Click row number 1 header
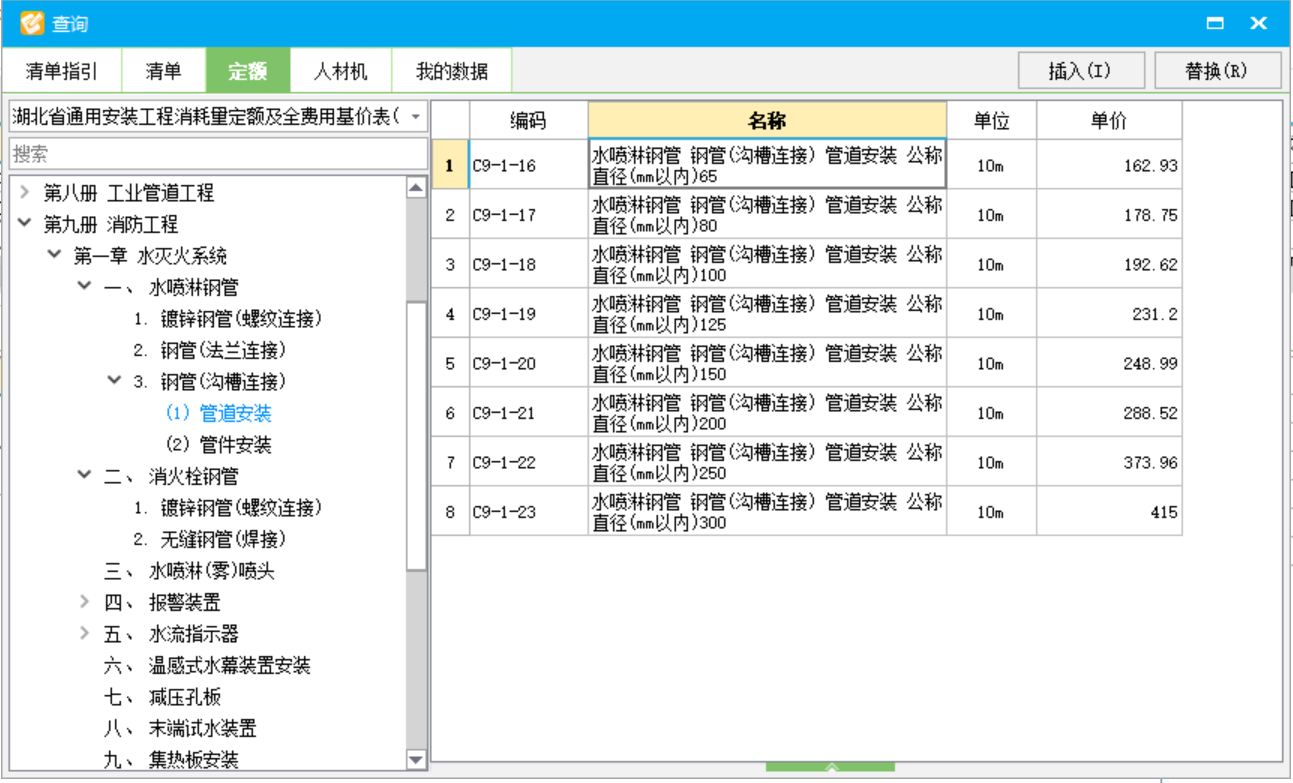 click(x=450, y=165)
